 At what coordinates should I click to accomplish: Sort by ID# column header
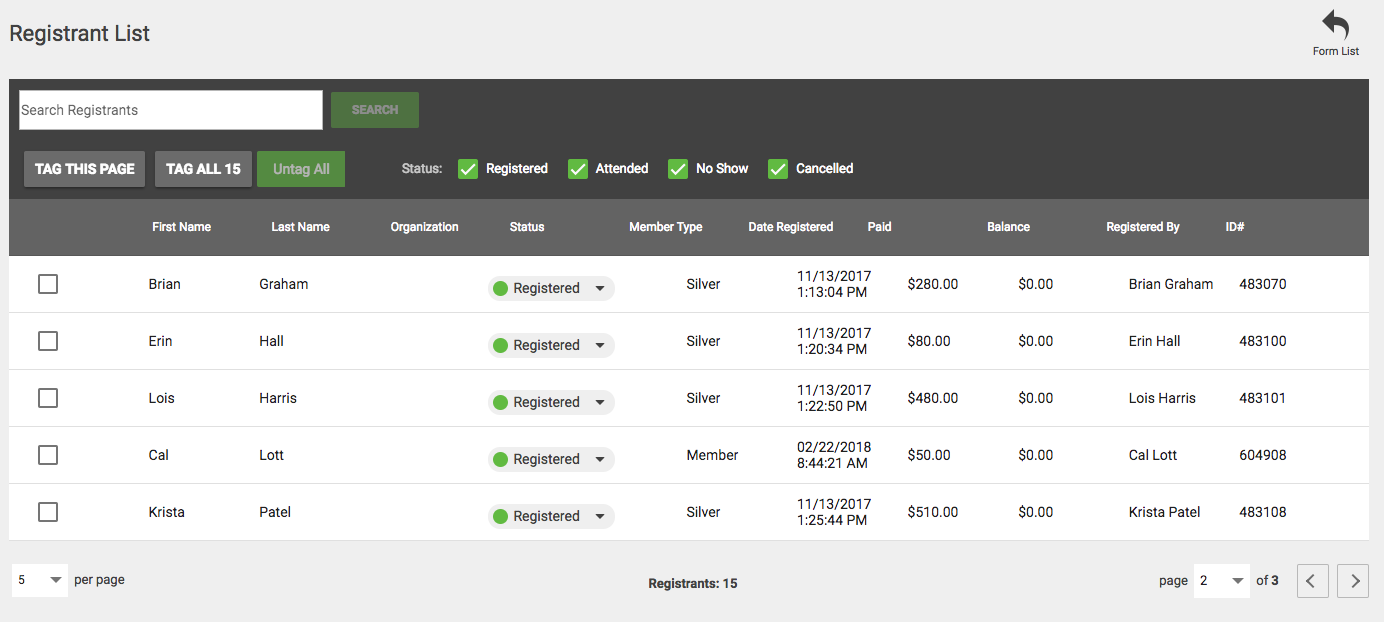click(x=1235, y=227)
